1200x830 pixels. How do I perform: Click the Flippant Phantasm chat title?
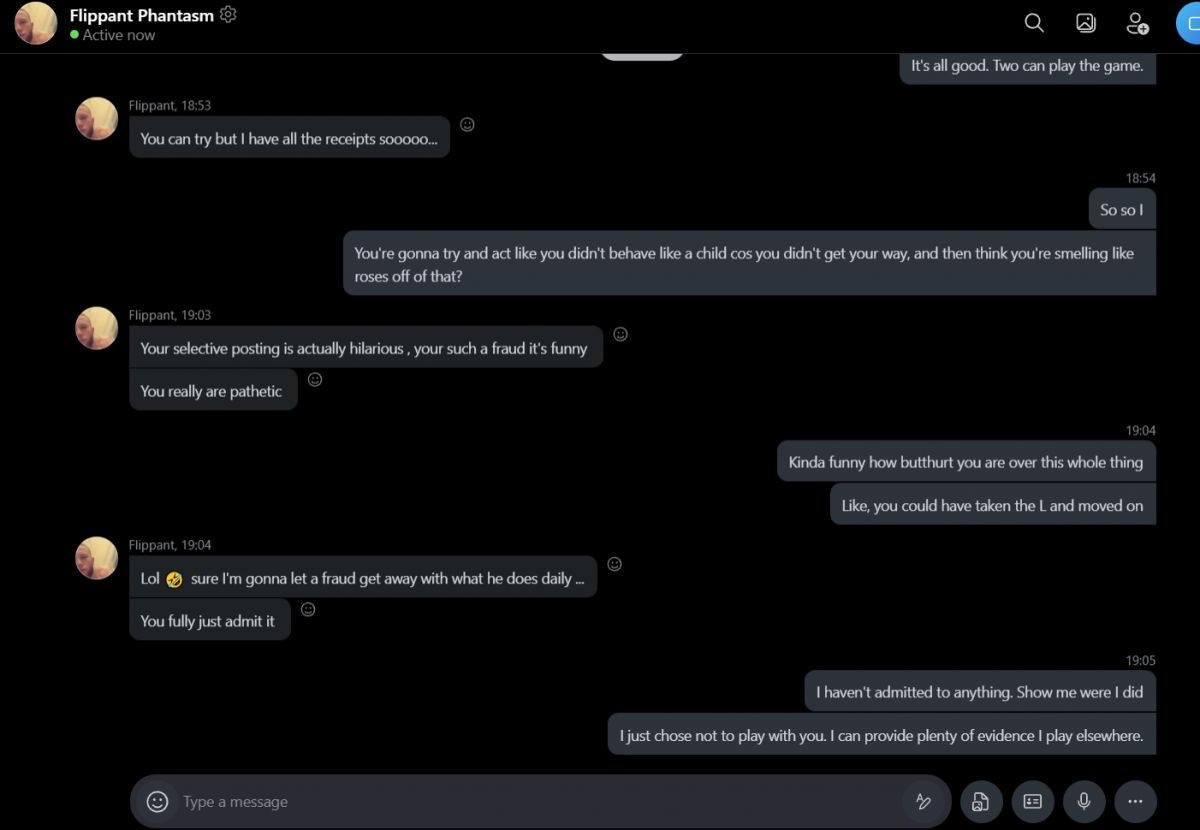[x=141, y=15]
